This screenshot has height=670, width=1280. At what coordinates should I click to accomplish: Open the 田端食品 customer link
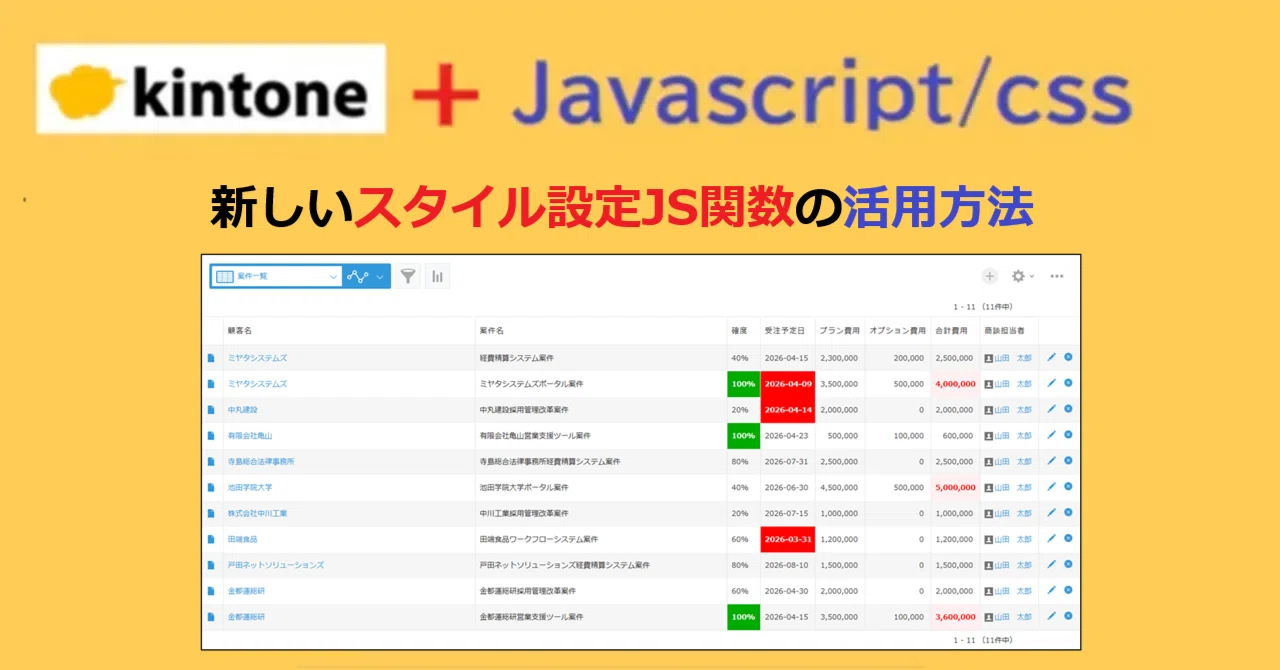tap(243, 539)
